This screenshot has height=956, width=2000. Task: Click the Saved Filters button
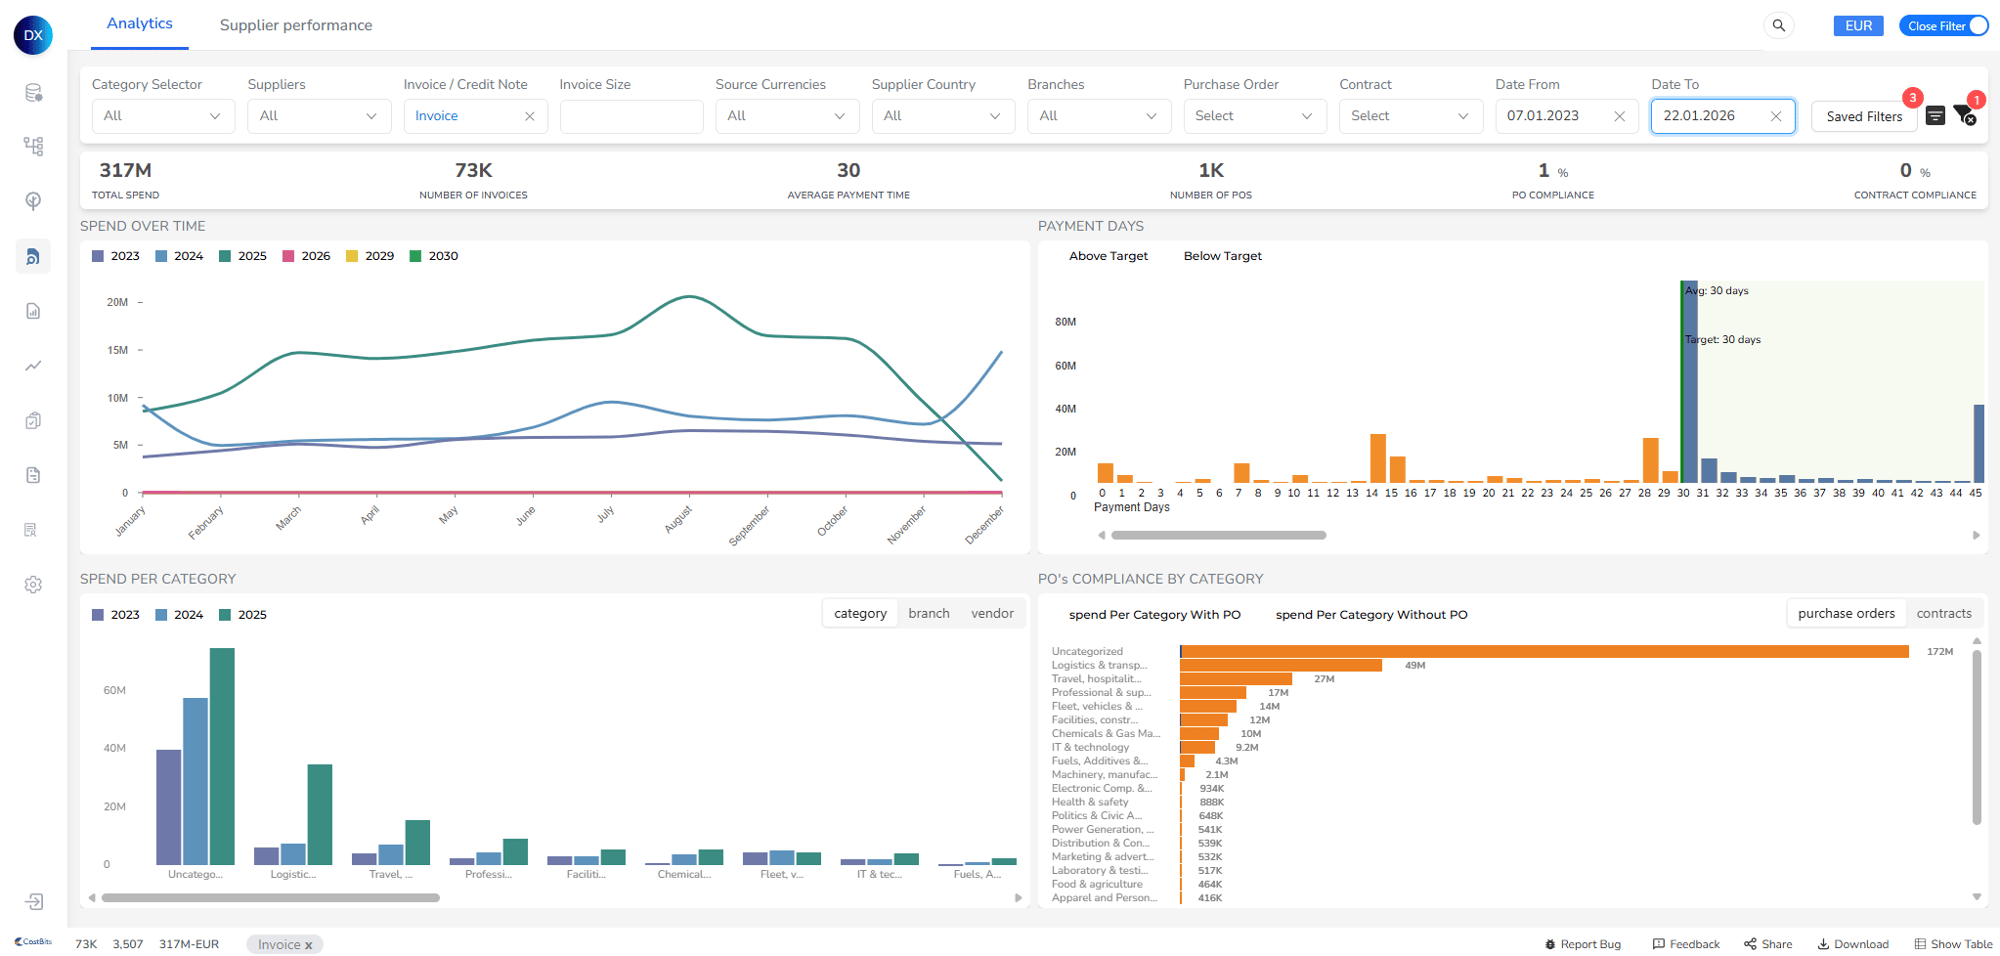[1863, 116]
